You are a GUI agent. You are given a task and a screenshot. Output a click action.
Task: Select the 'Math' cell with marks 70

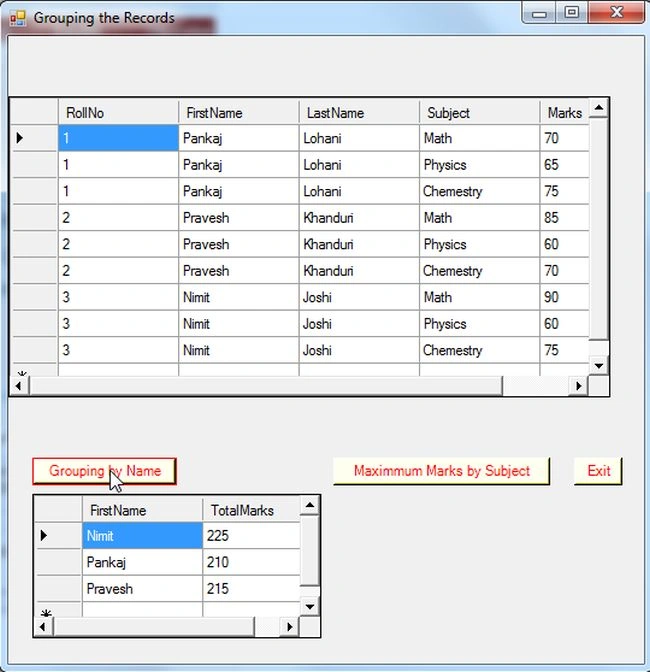click(x=479, y=138)
